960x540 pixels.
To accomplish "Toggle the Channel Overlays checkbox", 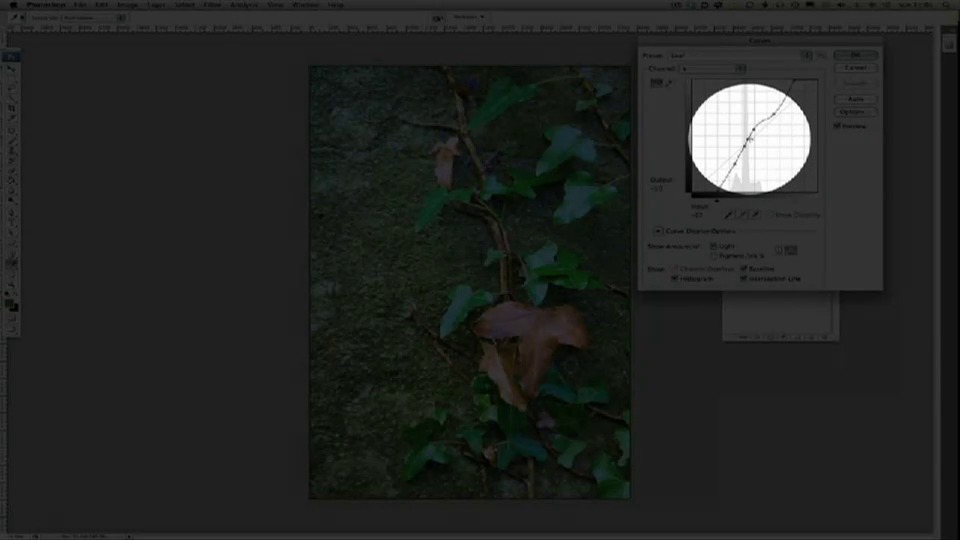I will pyautogui.click(x=675, y=268).
